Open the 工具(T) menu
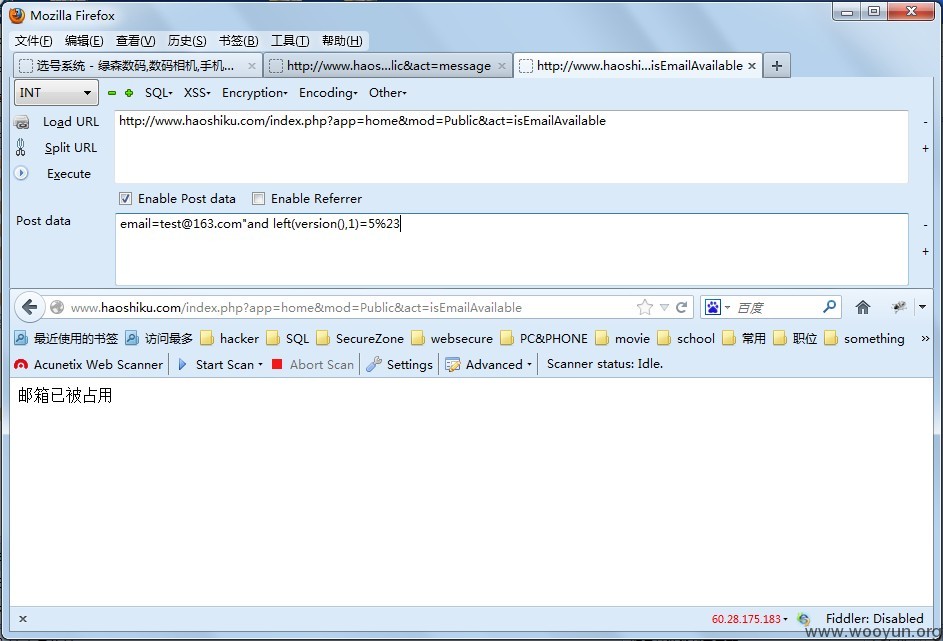Screen dimensions: 943x641 290,40
